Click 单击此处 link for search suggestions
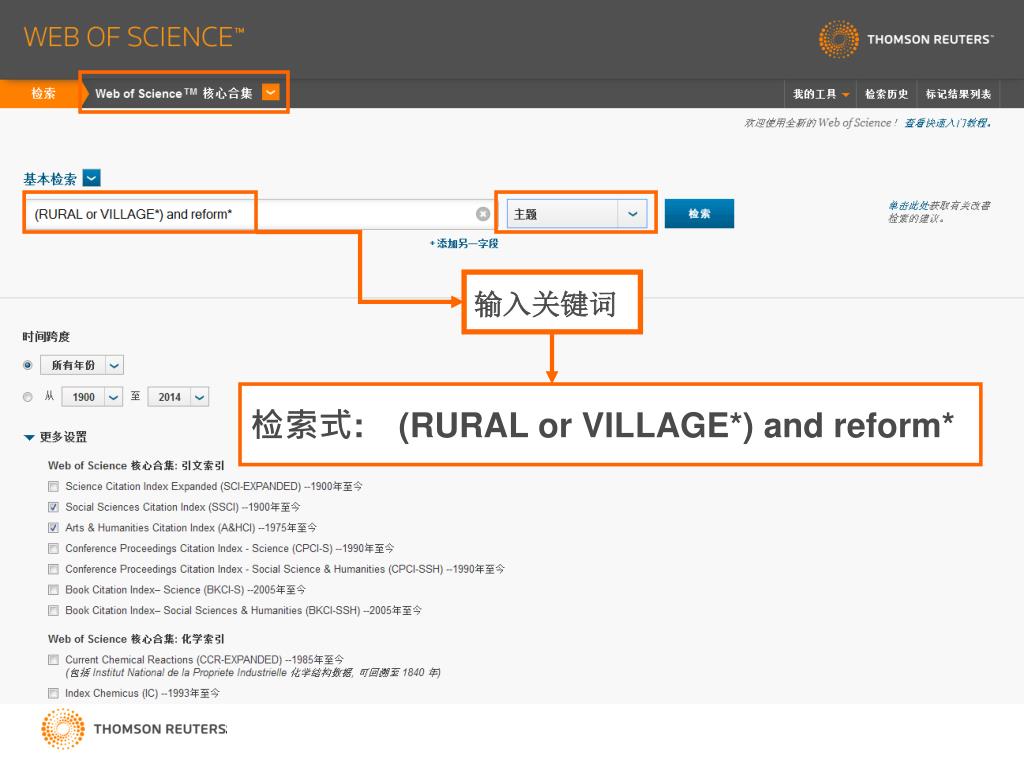The height and width of the screenshot is (768, 1024). [908, 206]
